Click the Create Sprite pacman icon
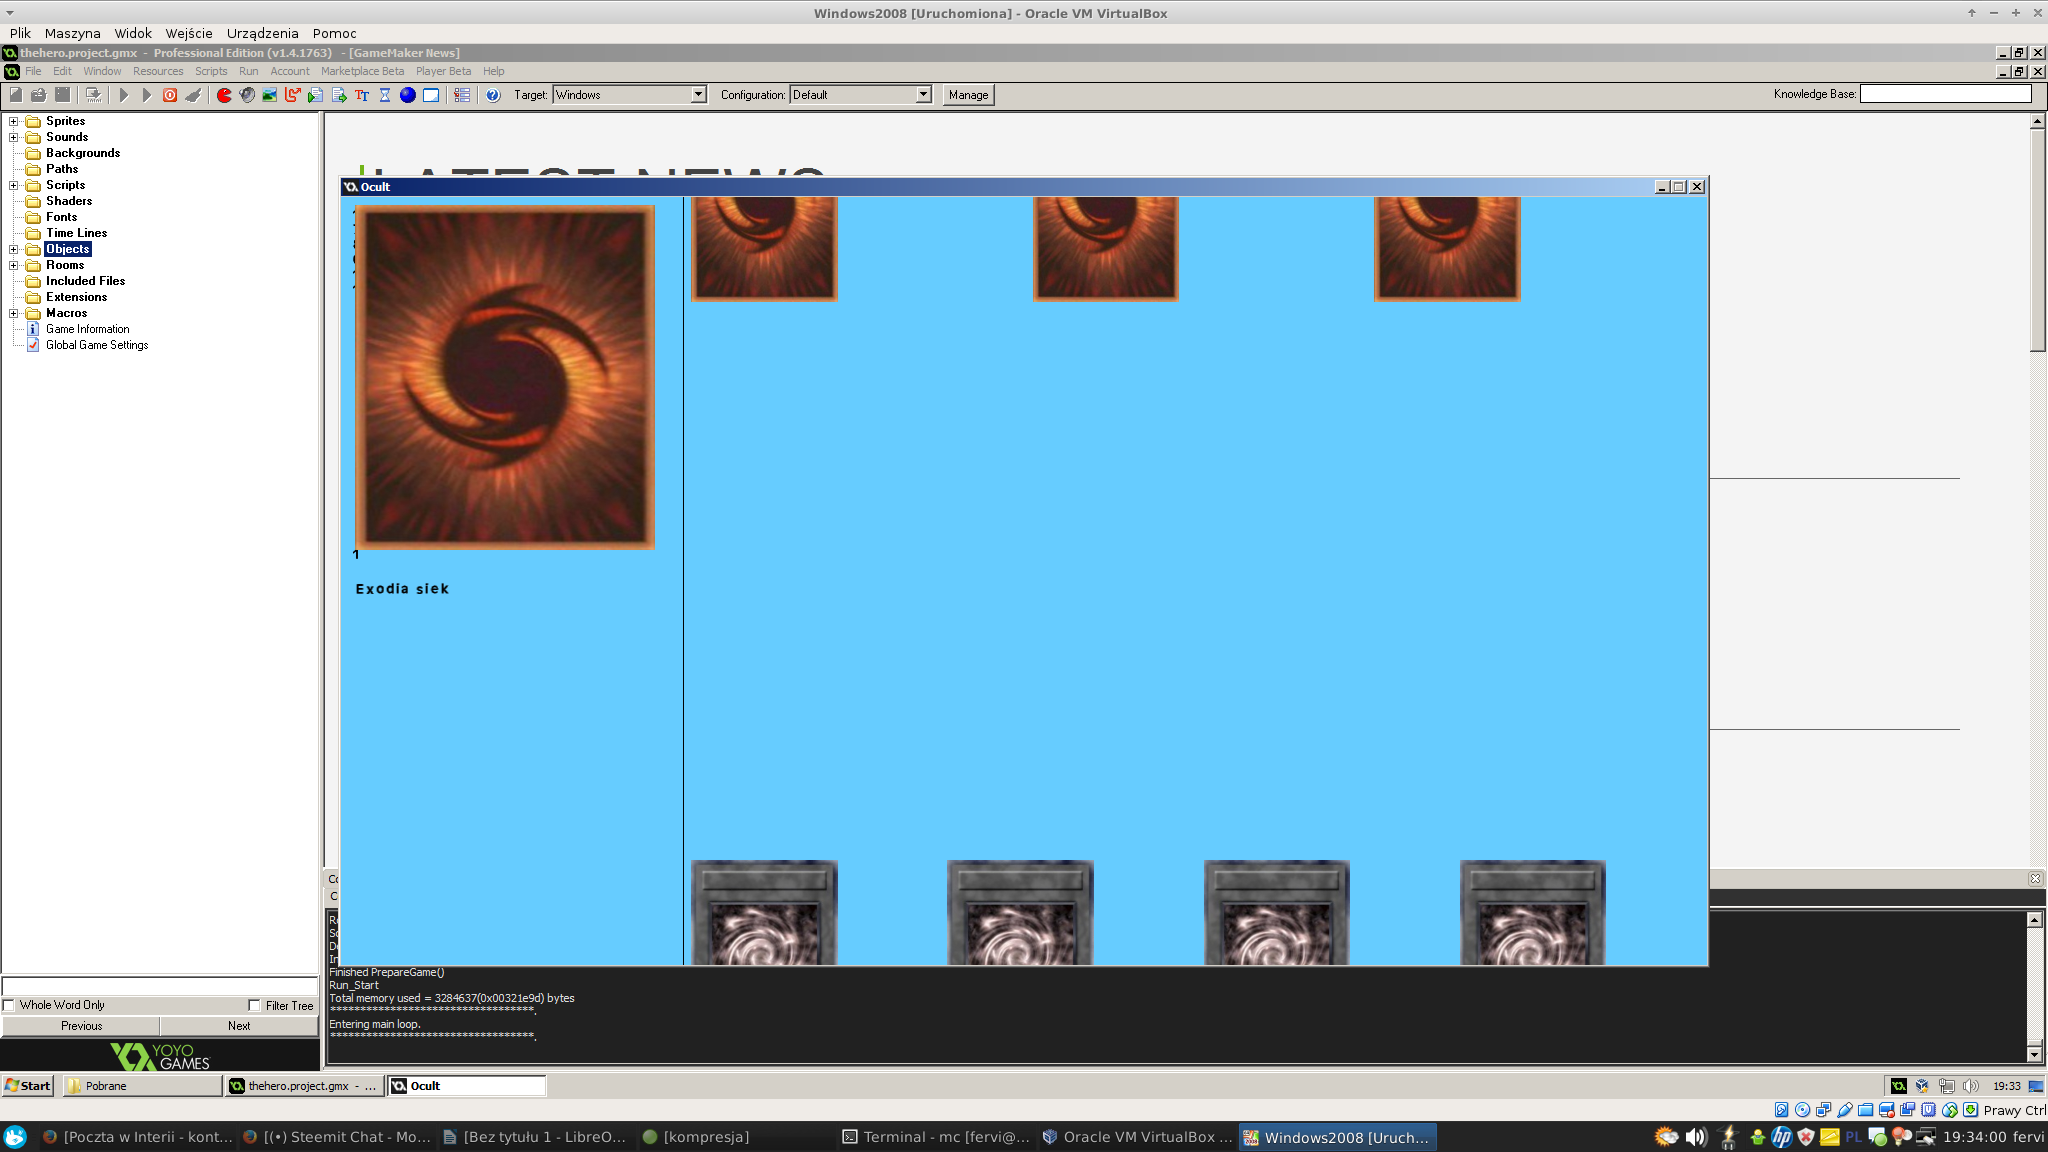 pos(224,95)
